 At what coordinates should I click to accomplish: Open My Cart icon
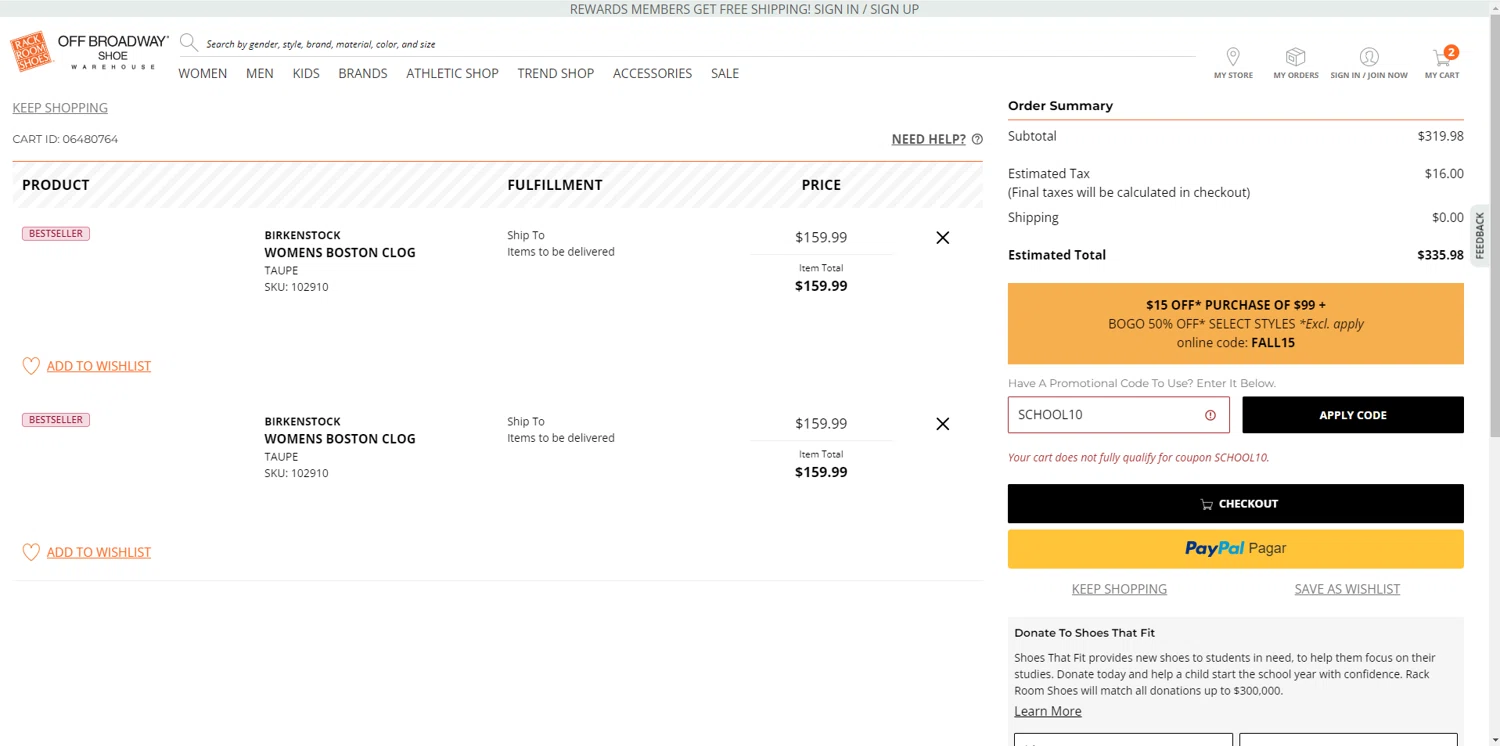tap(1443, 56)
